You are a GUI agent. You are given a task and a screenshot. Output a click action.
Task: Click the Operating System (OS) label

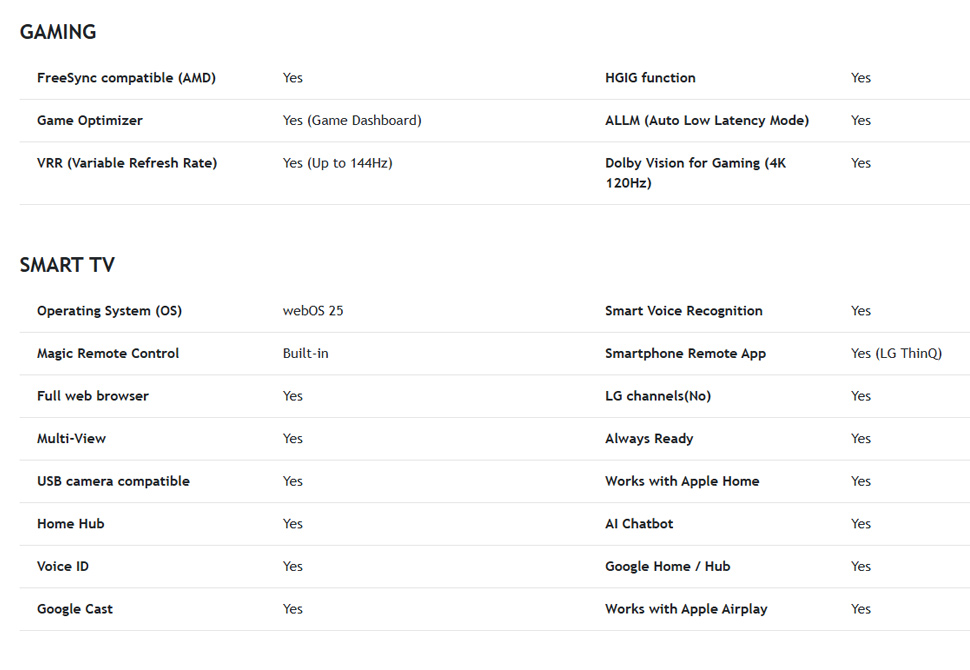109,311
